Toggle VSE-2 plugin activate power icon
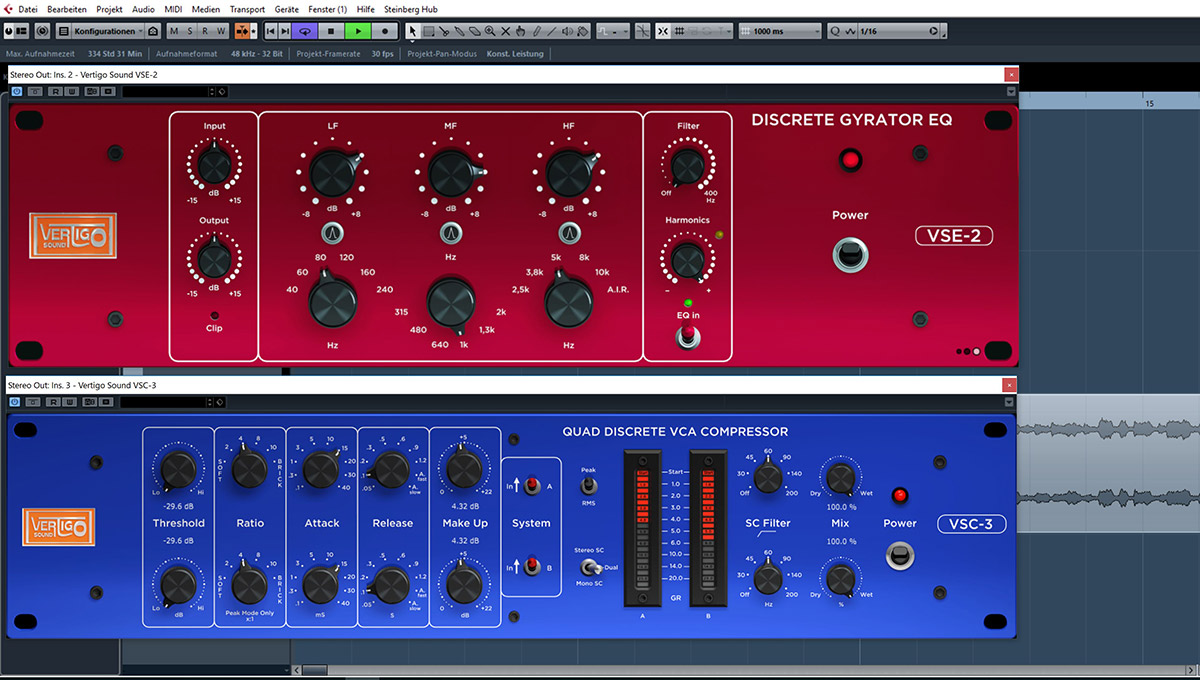Screen dimensions: 1200x680 click(17, 92)
